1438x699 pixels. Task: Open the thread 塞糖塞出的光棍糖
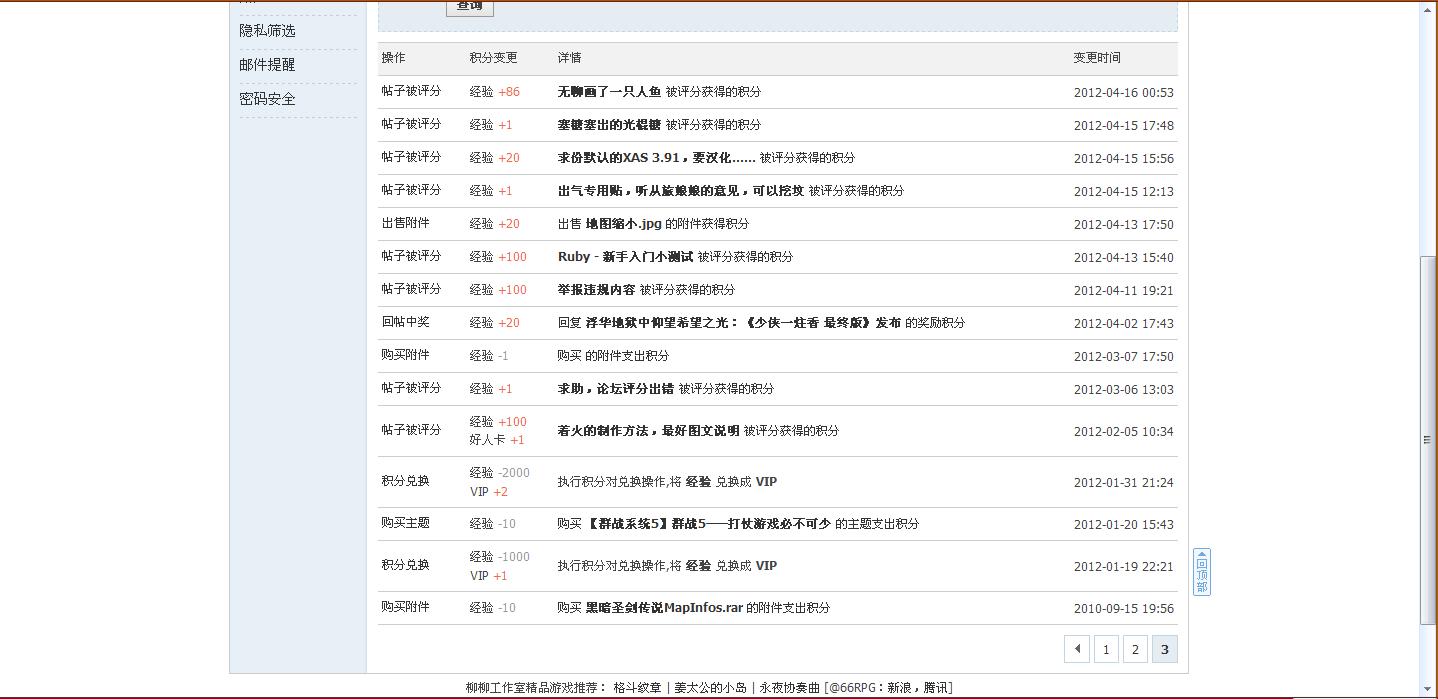[x=609, y=125]
